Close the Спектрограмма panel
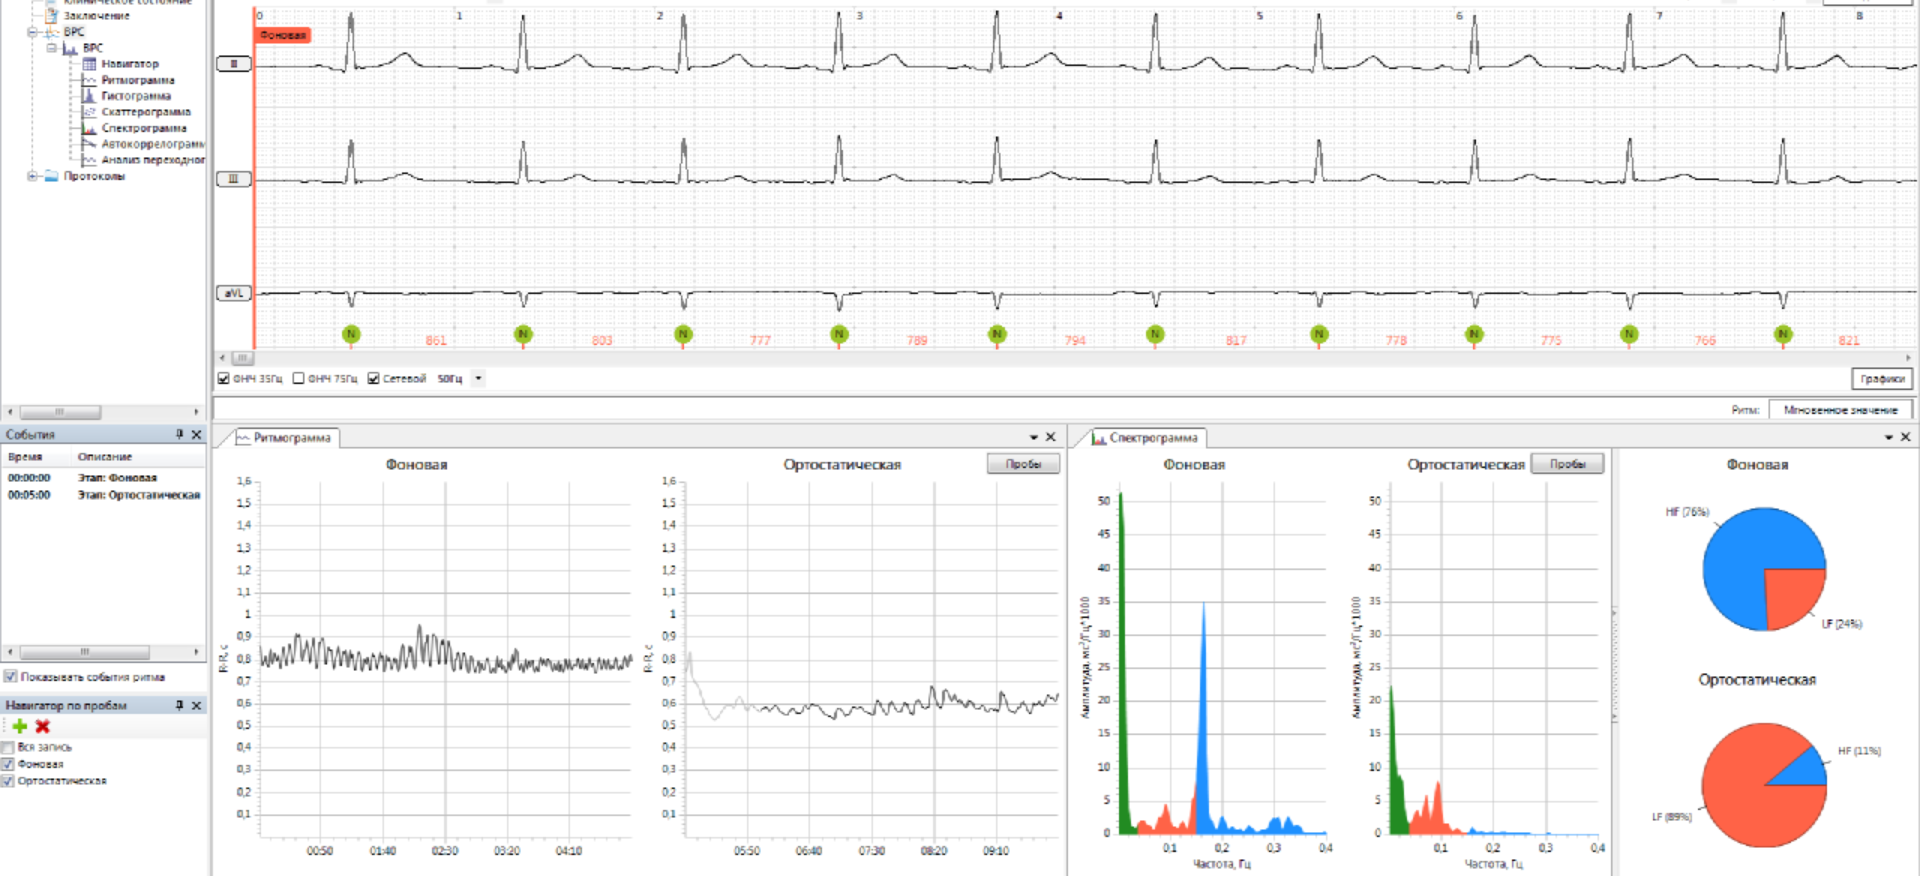Screen dimensions: 1920x876 1905,437
